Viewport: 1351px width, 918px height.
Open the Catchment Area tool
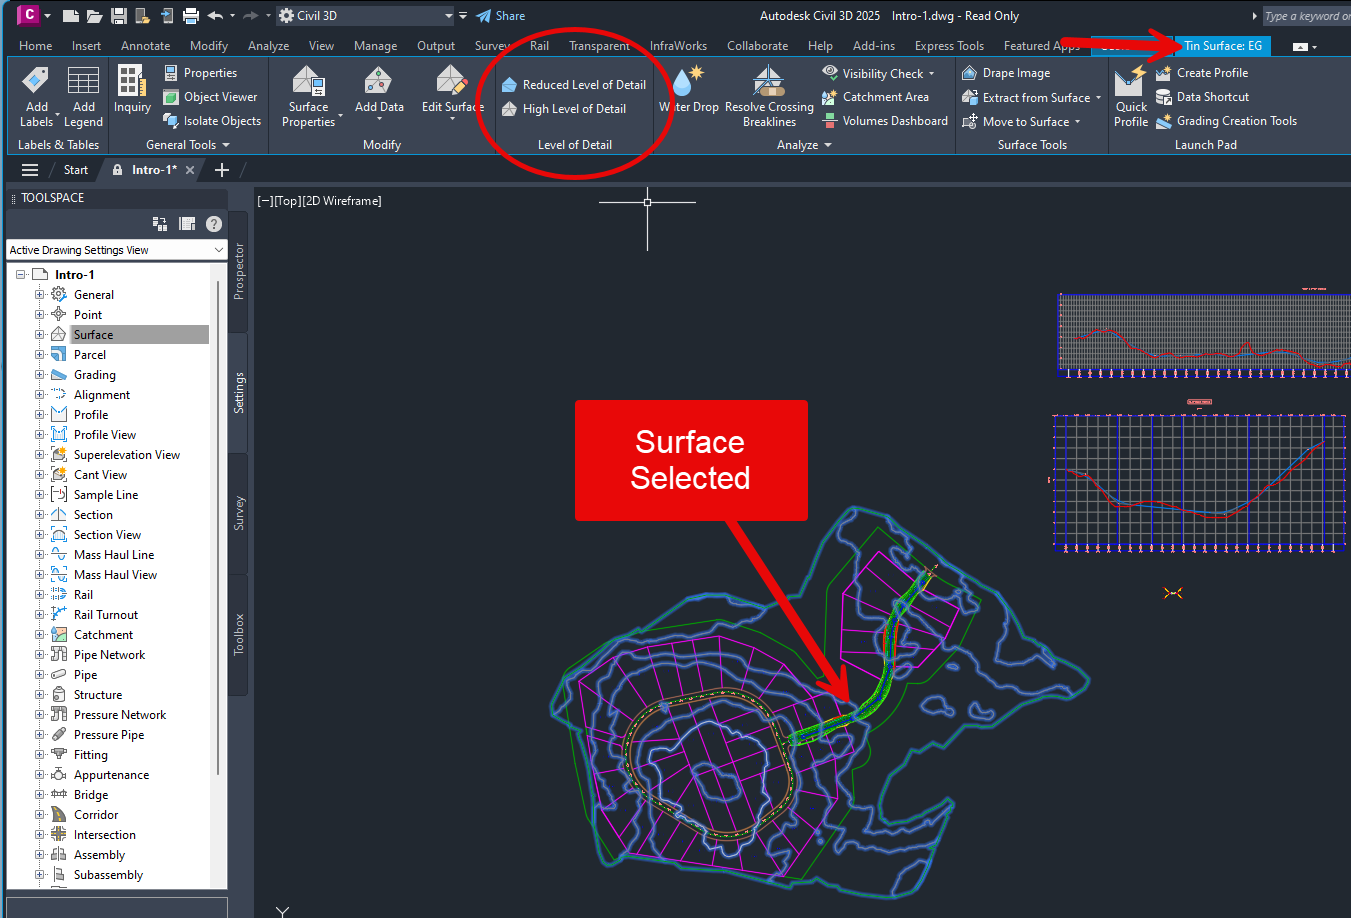(x=875, y=97)
